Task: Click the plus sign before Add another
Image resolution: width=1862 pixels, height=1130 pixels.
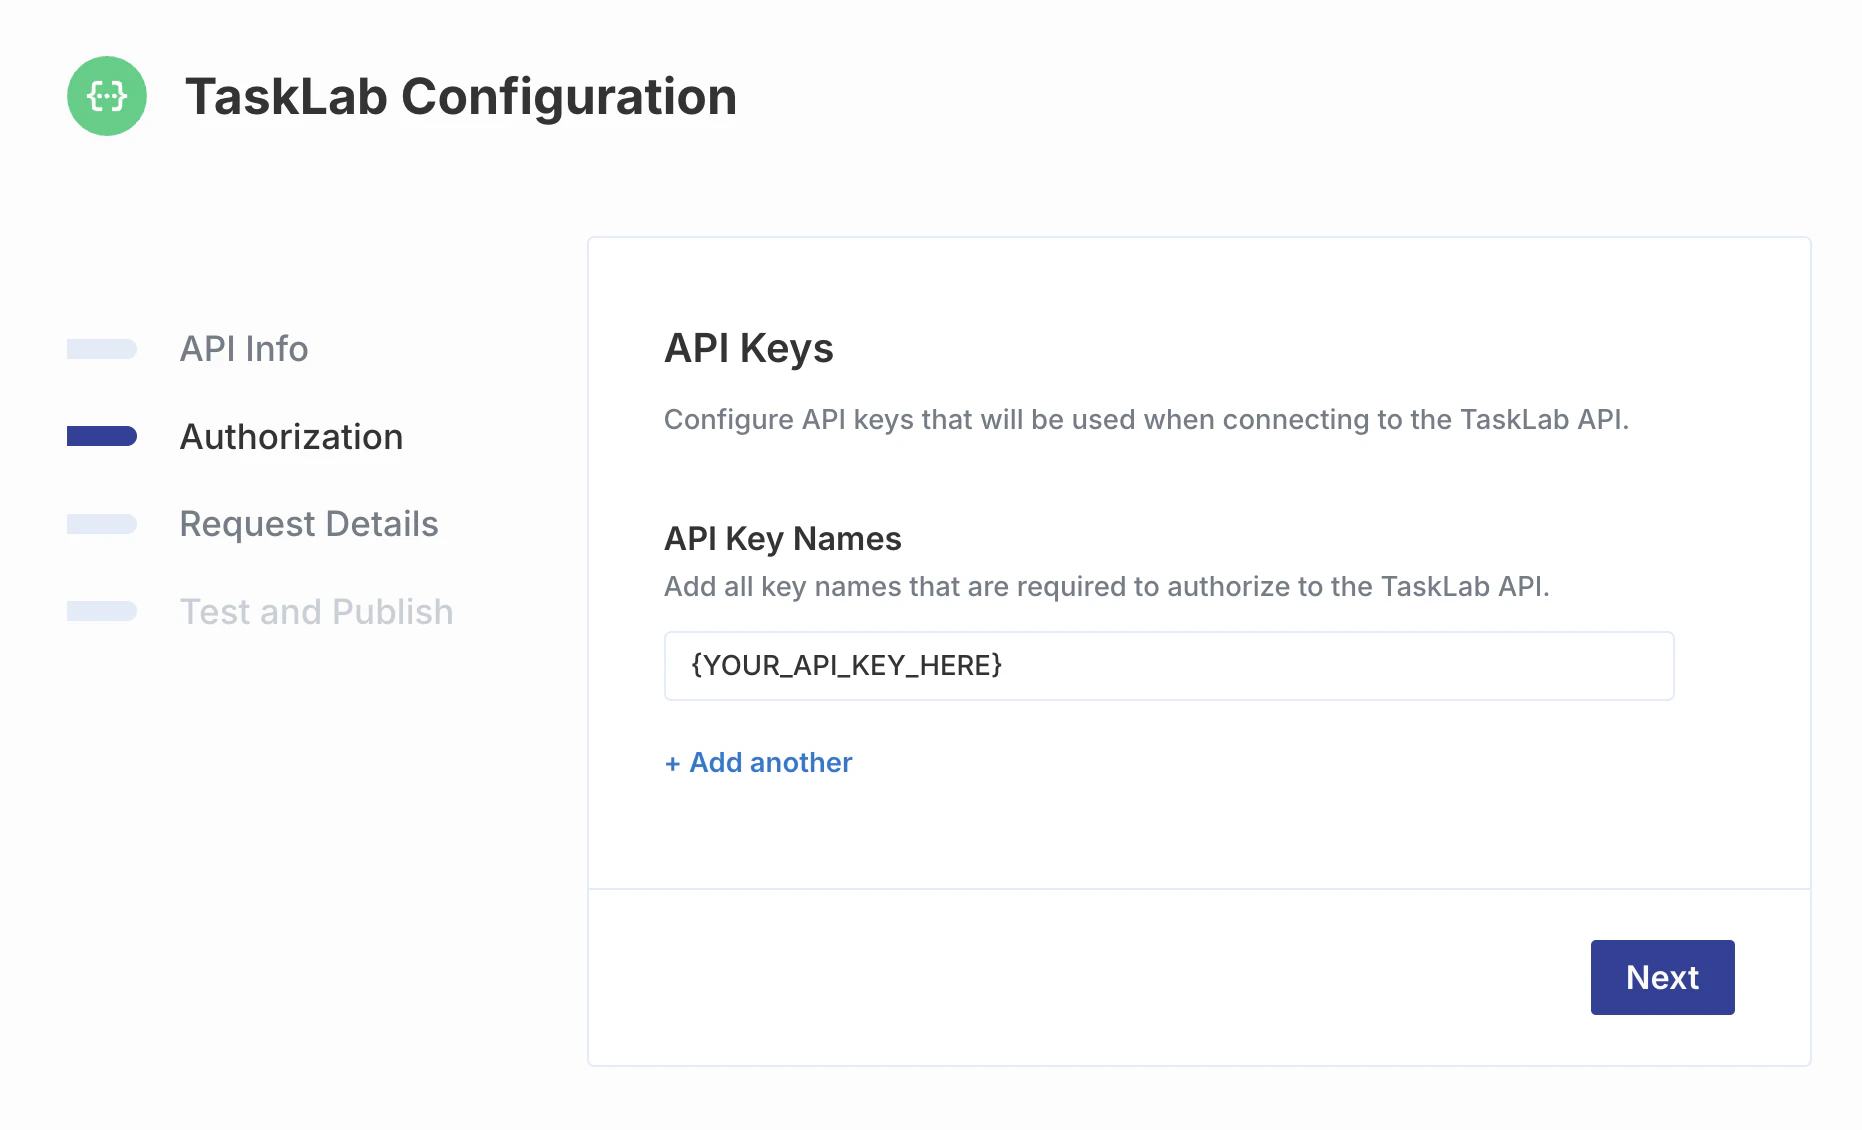Action: pyautogui.click(x=673, y=762)
